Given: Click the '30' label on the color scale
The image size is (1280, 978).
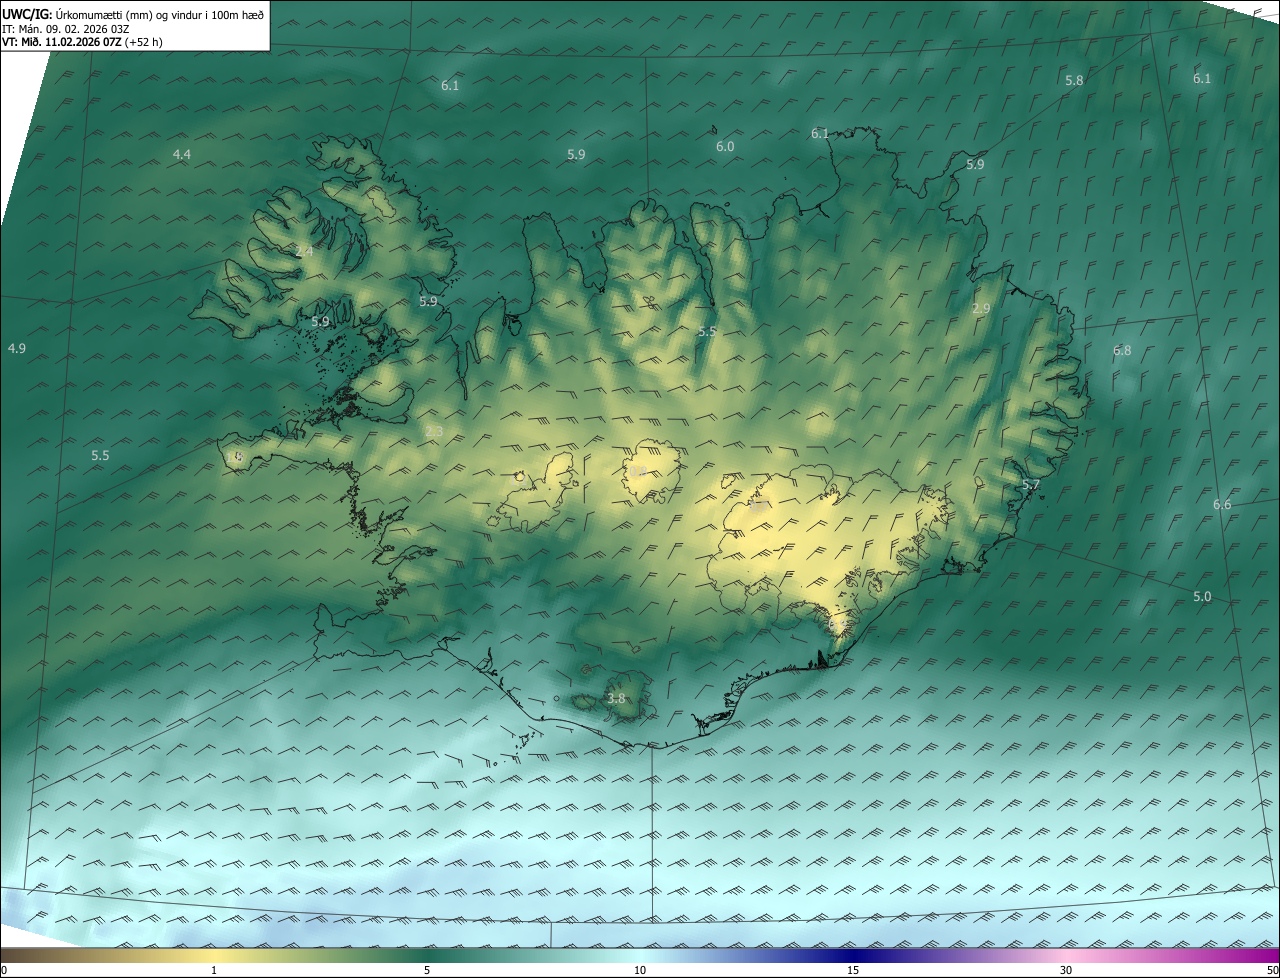Looking at the screenshot, I should click(x=1066, y=970).
